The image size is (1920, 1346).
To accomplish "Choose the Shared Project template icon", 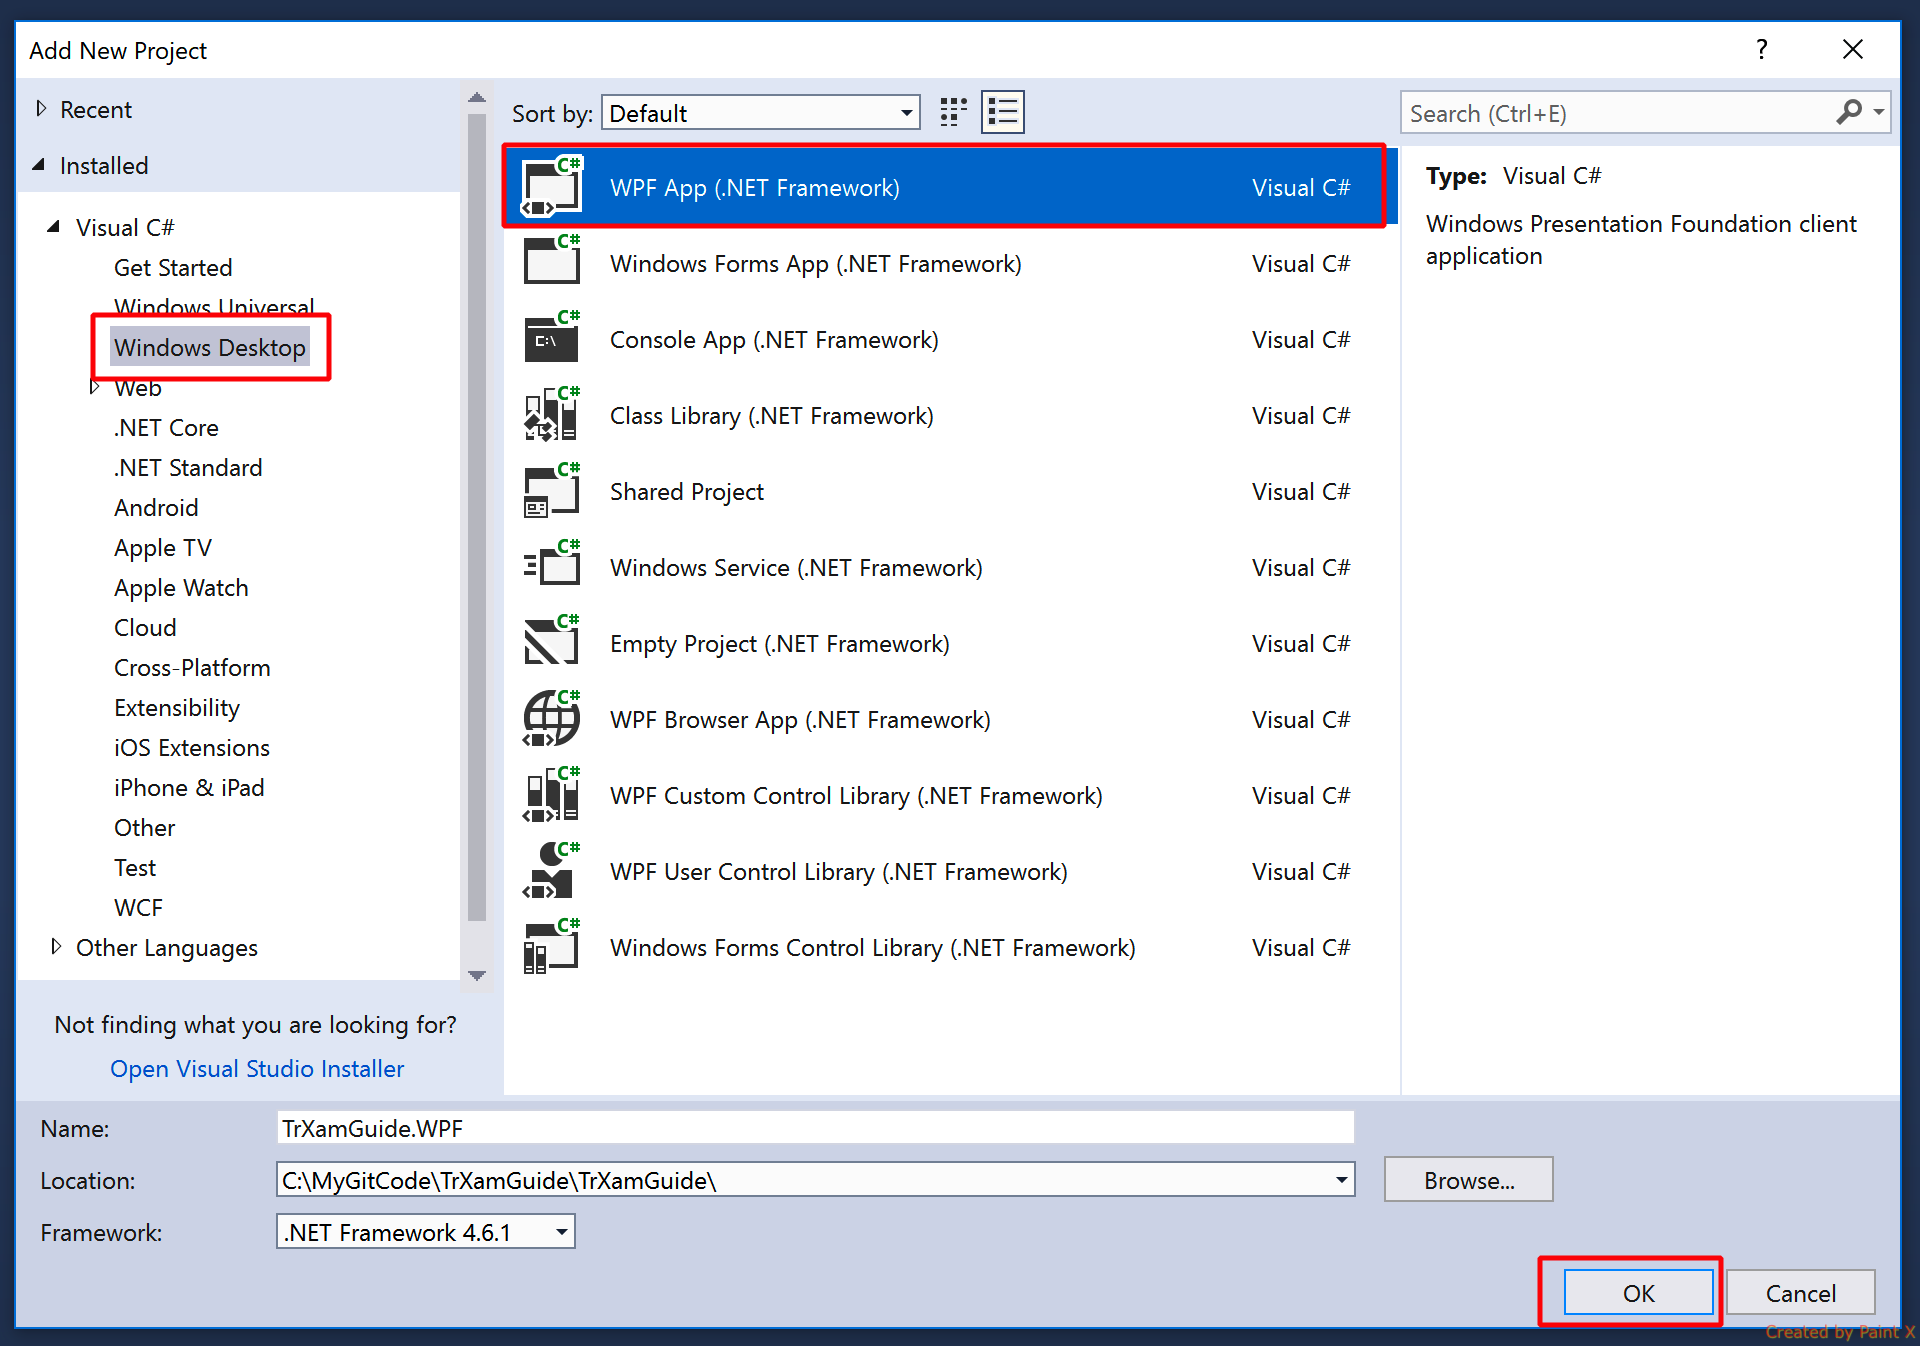I will [552, 491].
